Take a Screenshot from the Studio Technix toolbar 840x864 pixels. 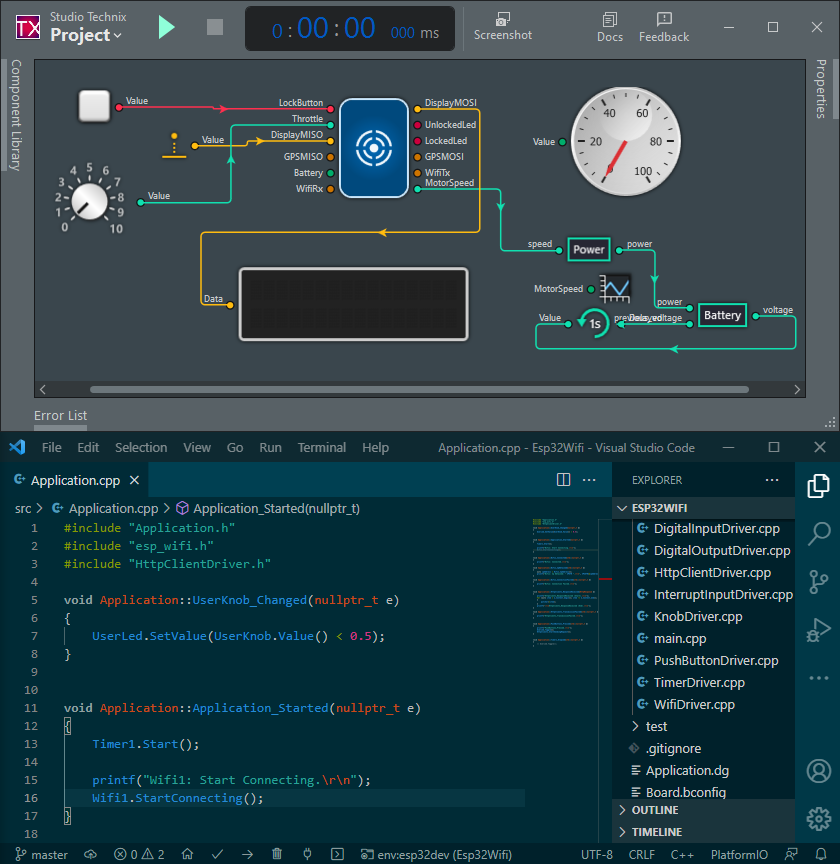(x=503, y=27)
